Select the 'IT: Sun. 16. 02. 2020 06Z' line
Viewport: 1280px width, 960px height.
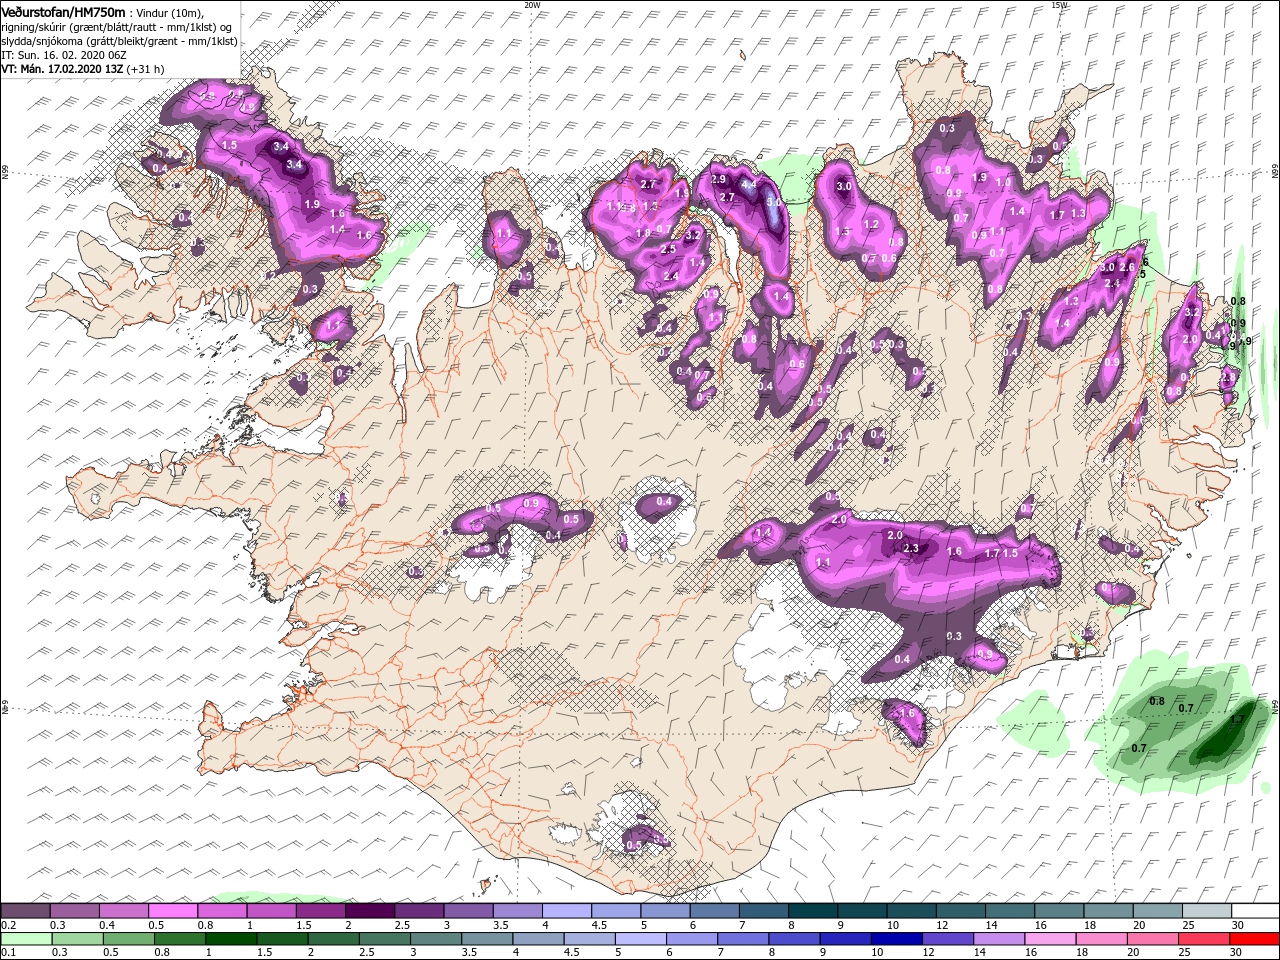62,55
